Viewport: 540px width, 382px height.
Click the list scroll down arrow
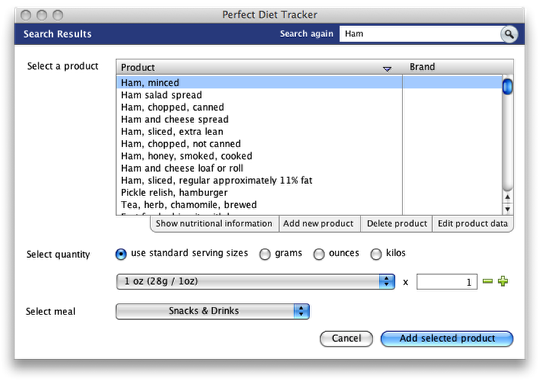coord(507,209)
